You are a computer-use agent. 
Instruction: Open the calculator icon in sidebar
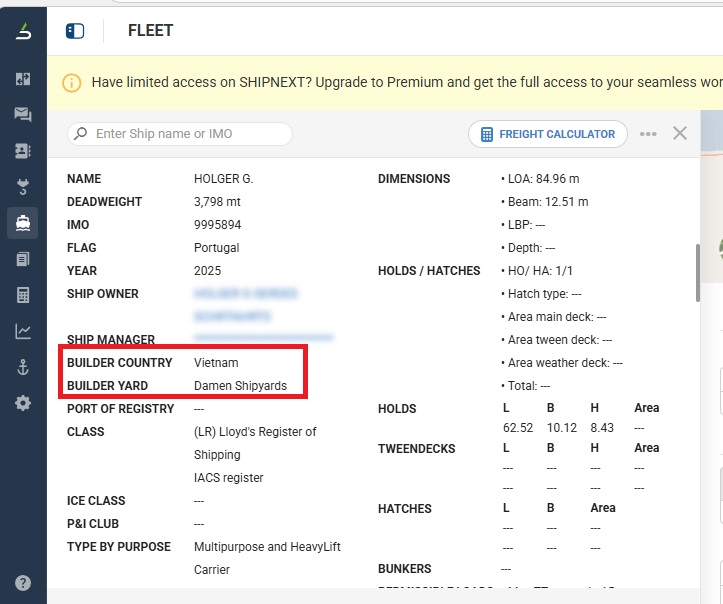(22, 295)
